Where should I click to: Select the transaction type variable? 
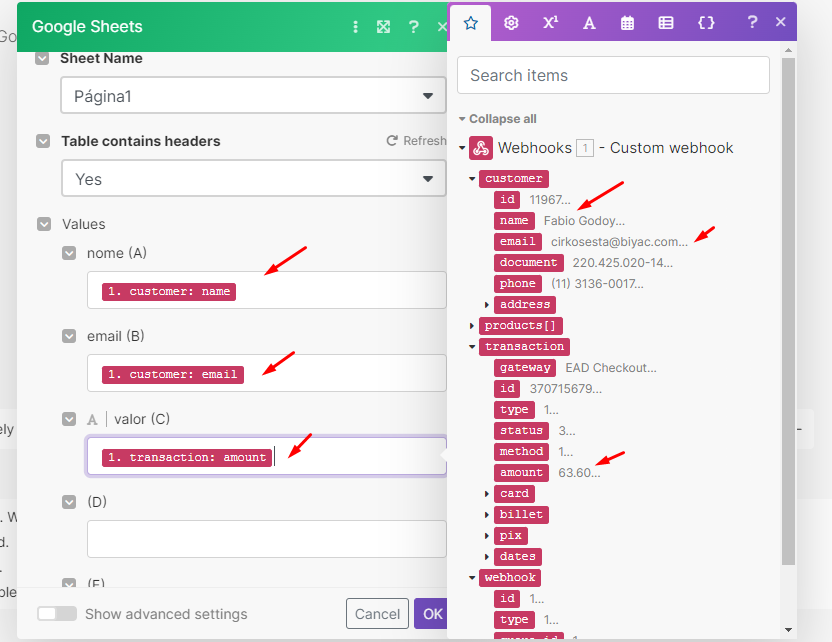(514, 410)
